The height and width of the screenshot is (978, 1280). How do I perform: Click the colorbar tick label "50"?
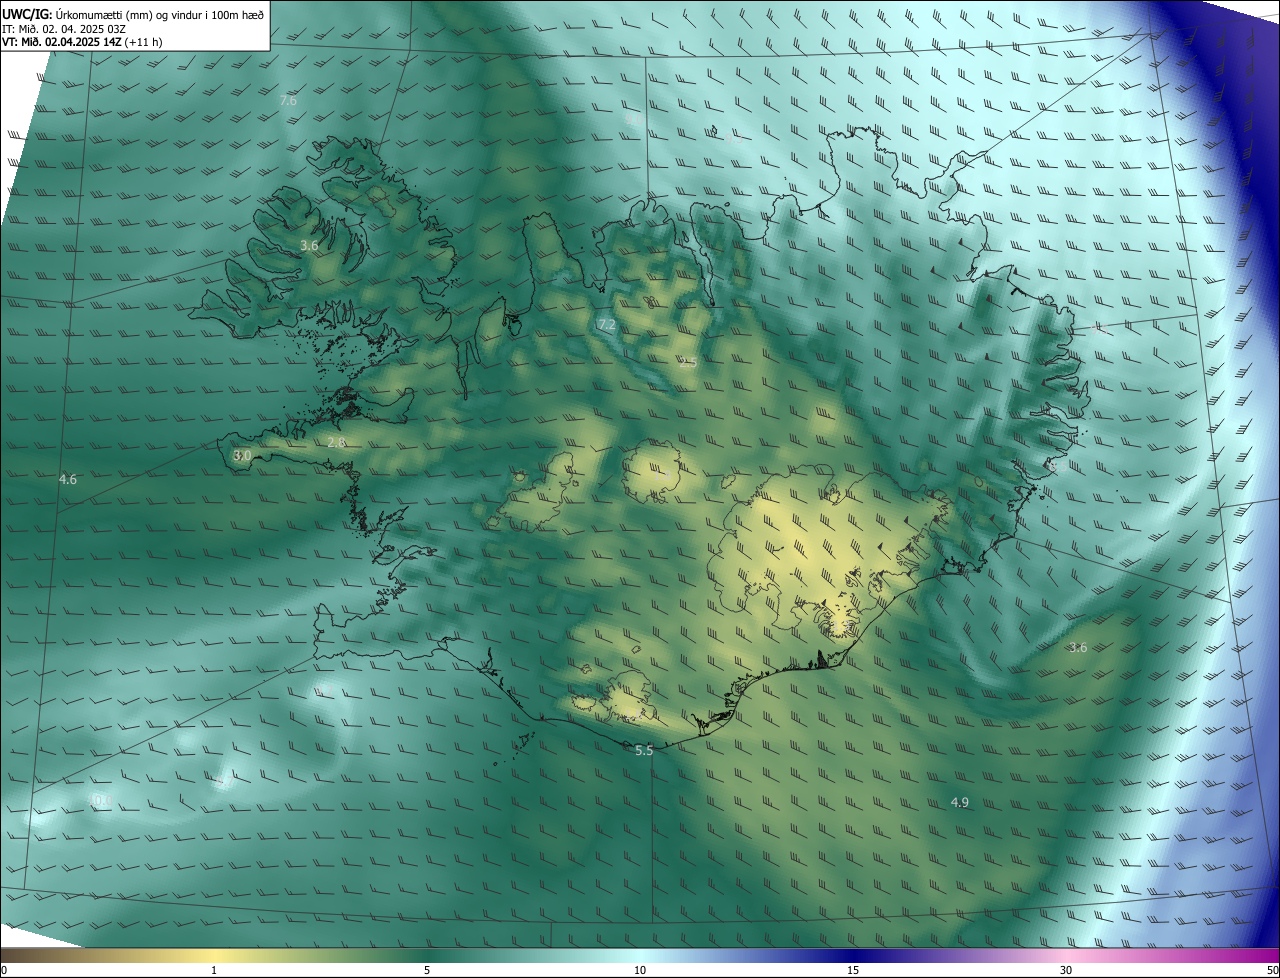[x=1271, y=970]
